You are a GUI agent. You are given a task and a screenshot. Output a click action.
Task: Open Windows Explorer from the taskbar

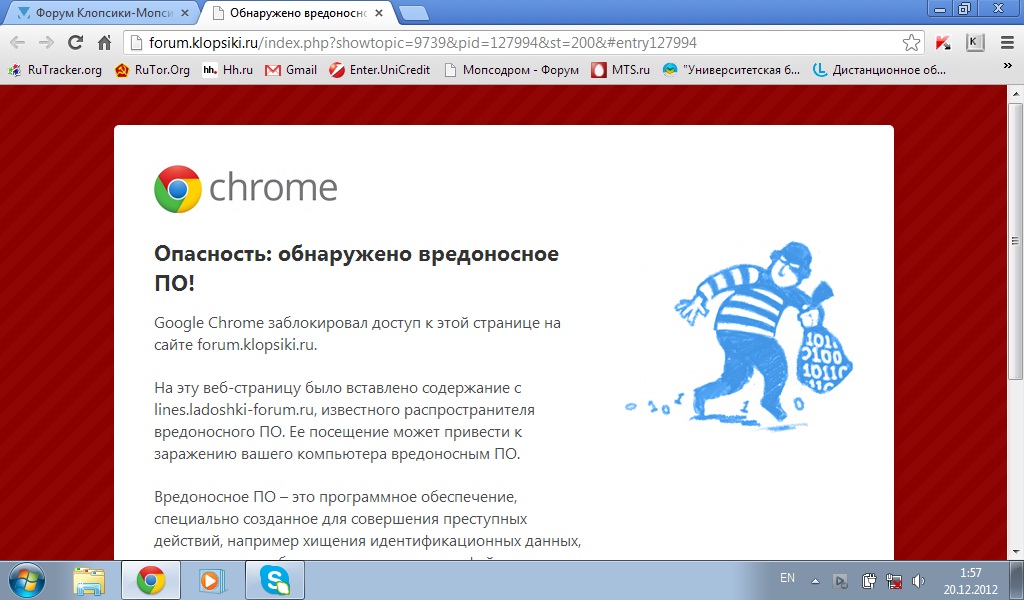click(89, 580)
